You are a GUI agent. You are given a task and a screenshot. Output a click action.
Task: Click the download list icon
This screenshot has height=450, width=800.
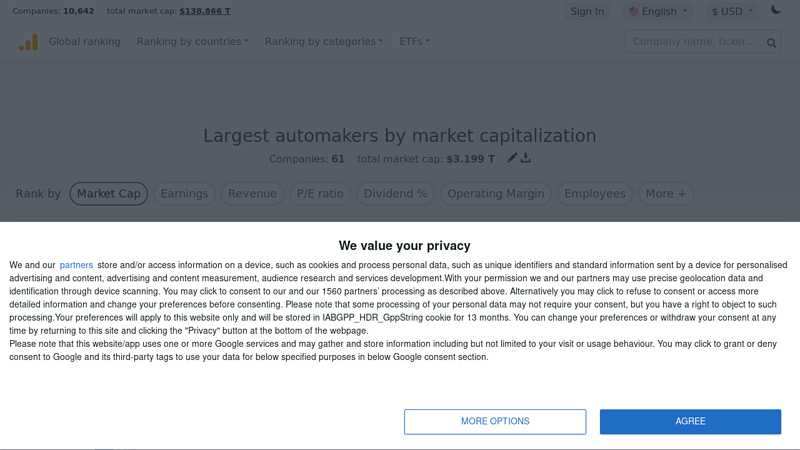[526, 158]
